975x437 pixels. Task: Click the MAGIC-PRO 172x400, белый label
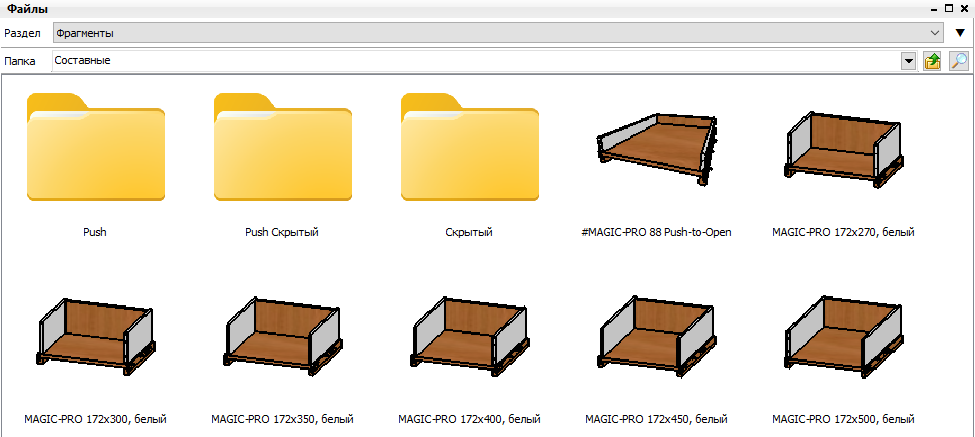click(469, 419)
